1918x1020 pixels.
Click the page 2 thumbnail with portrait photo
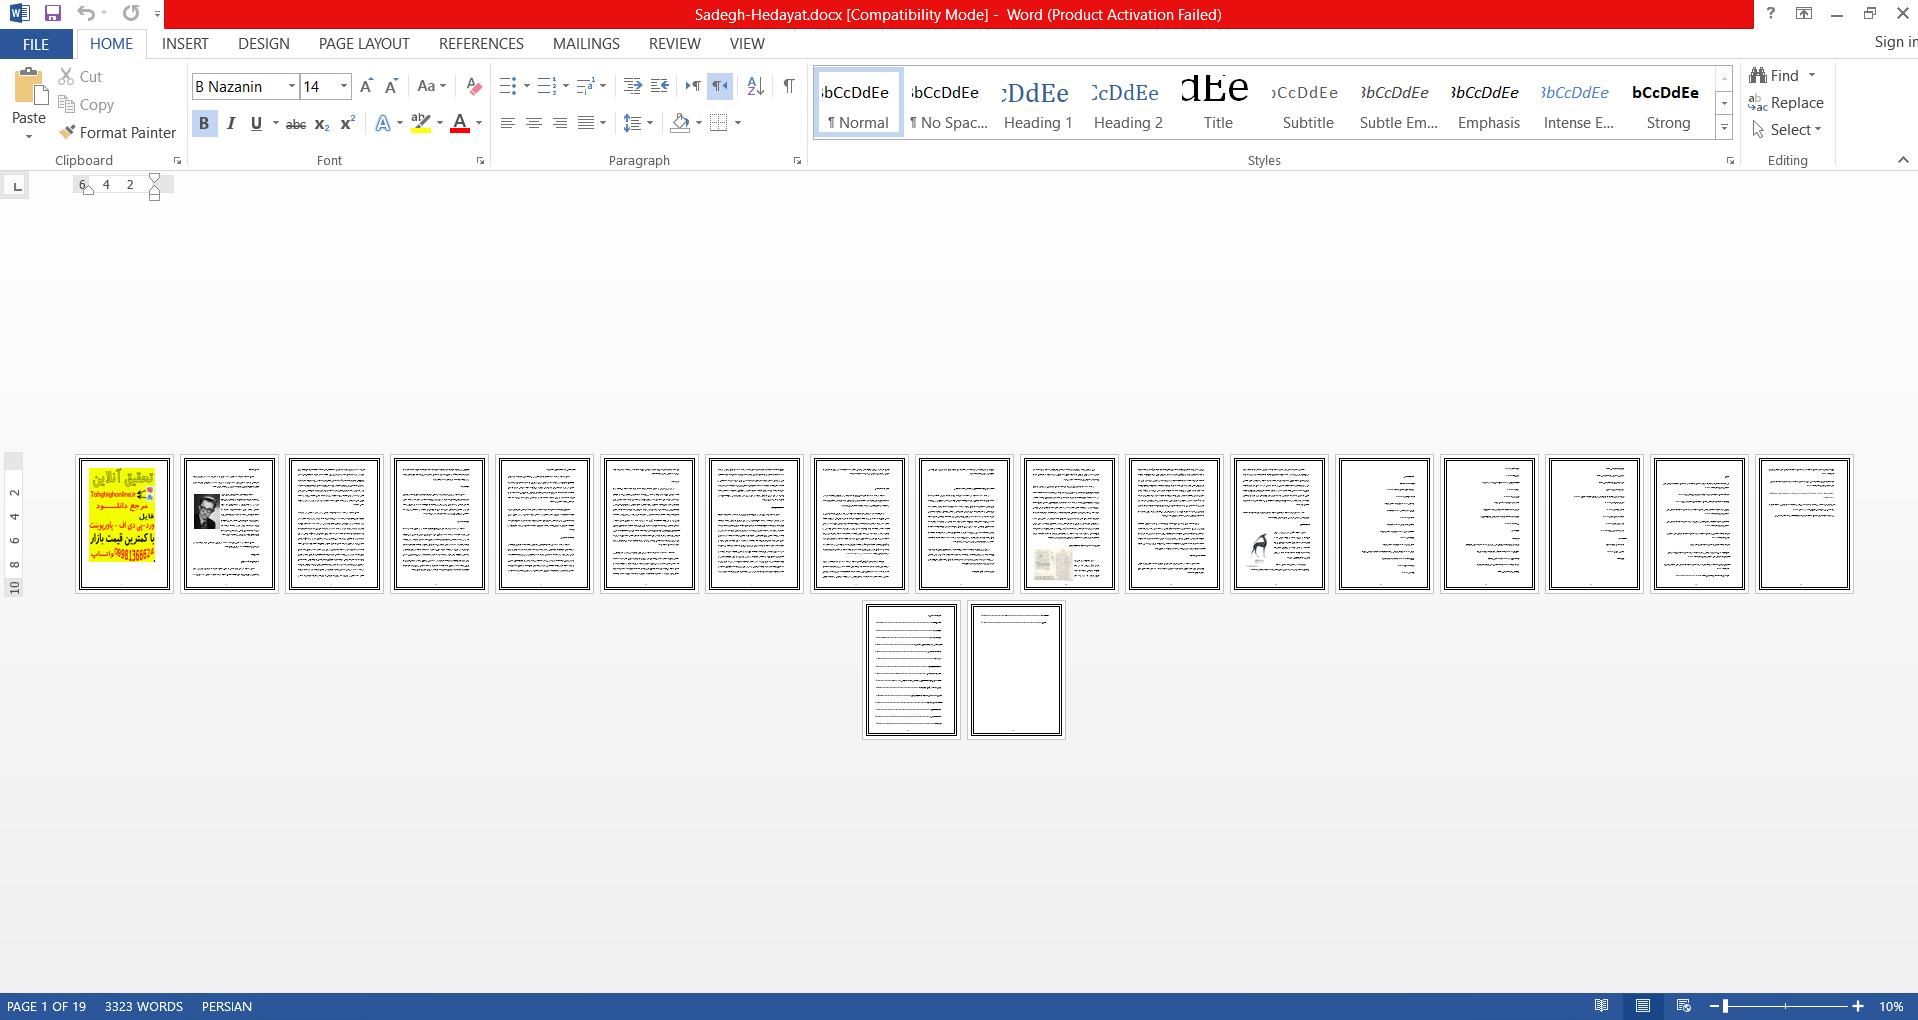pyautogui.click(x=229, y=524)
